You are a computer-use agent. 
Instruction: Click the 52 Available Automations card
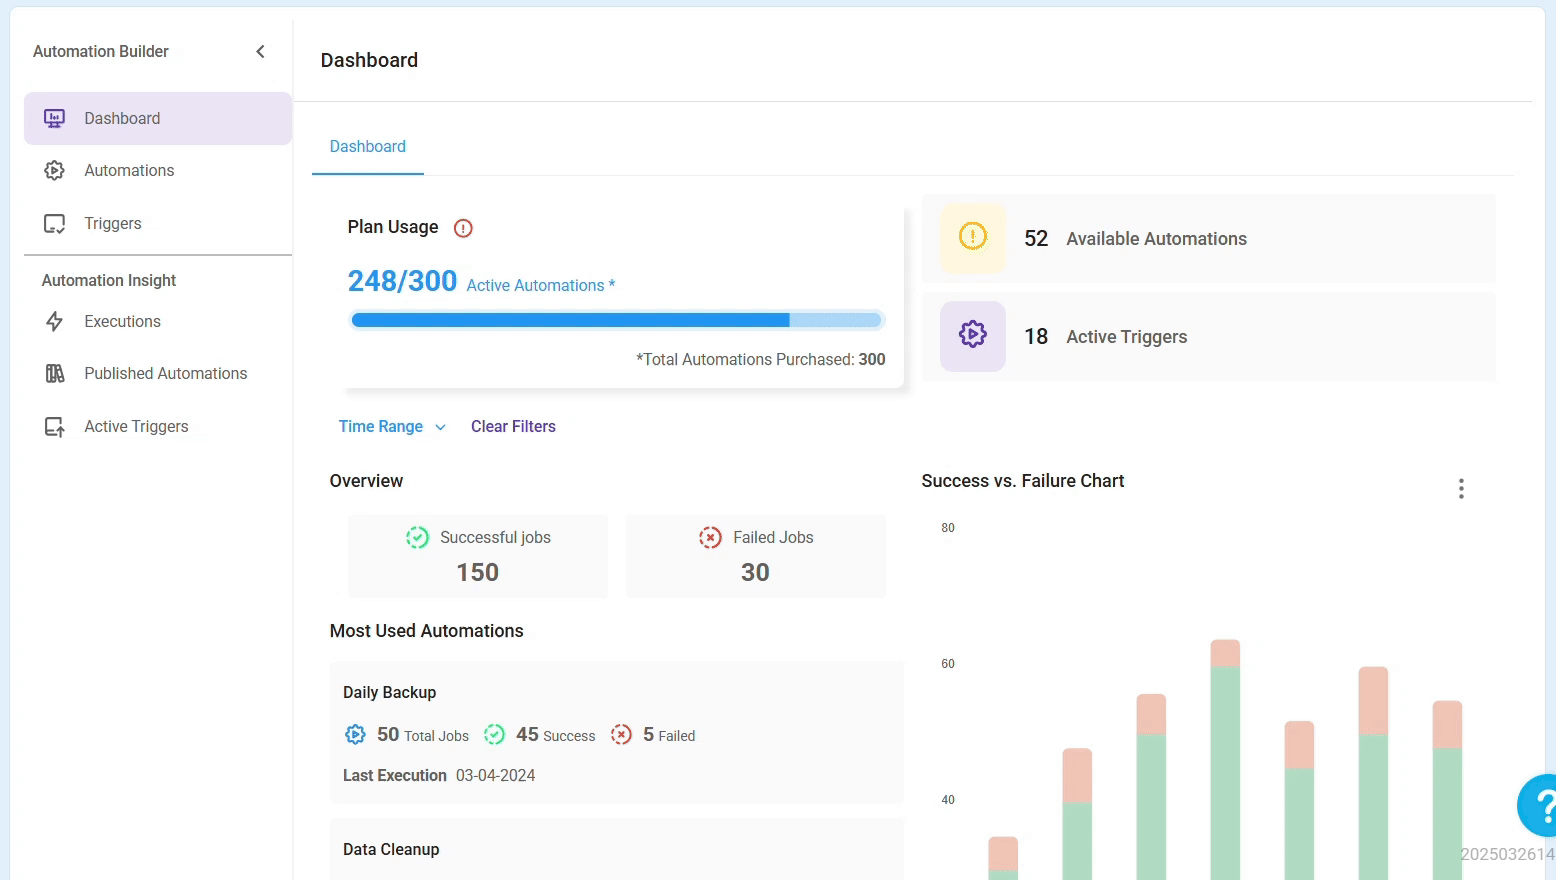[x=1209, y=239]
